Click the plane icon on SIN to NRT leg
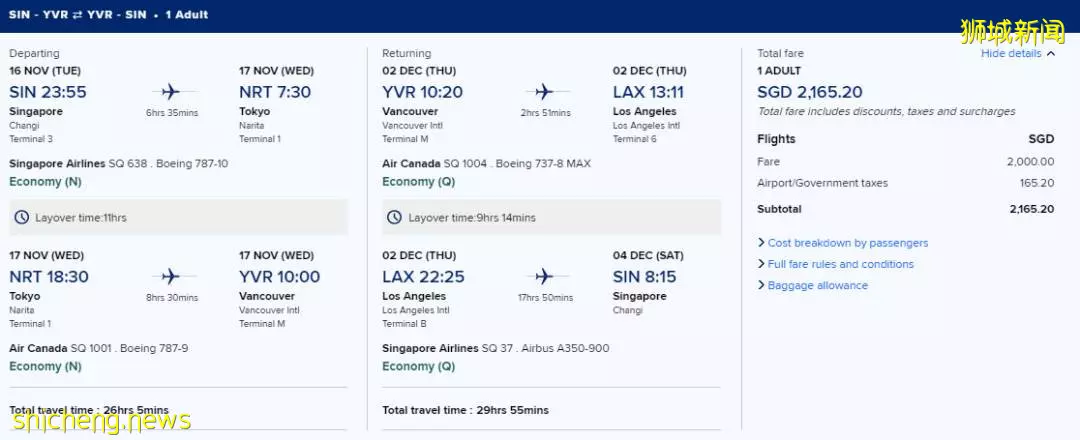1080x440 pixels. 170,92
